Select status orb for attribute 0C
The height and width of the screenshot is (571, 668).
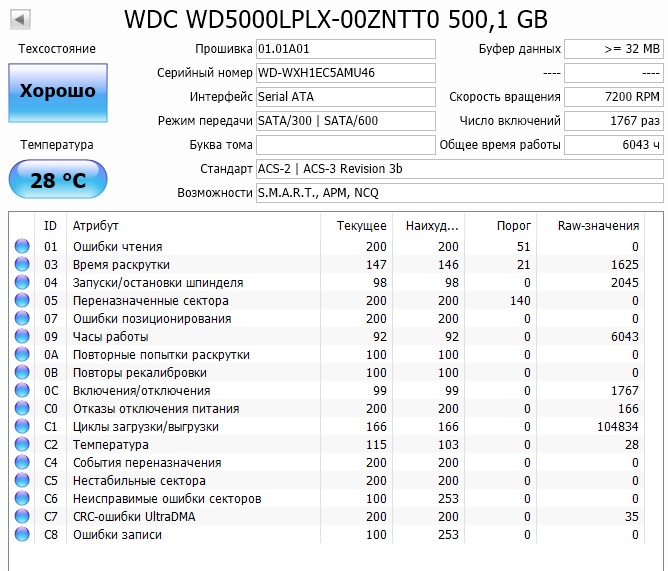[22, 390]
